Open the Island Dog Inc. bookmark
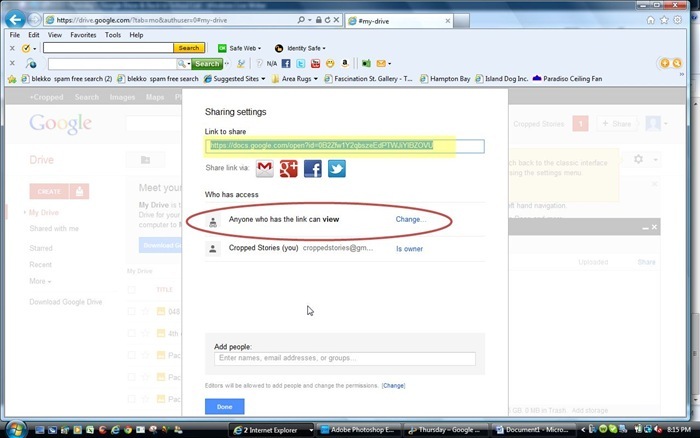 click(x=502, y=79)
